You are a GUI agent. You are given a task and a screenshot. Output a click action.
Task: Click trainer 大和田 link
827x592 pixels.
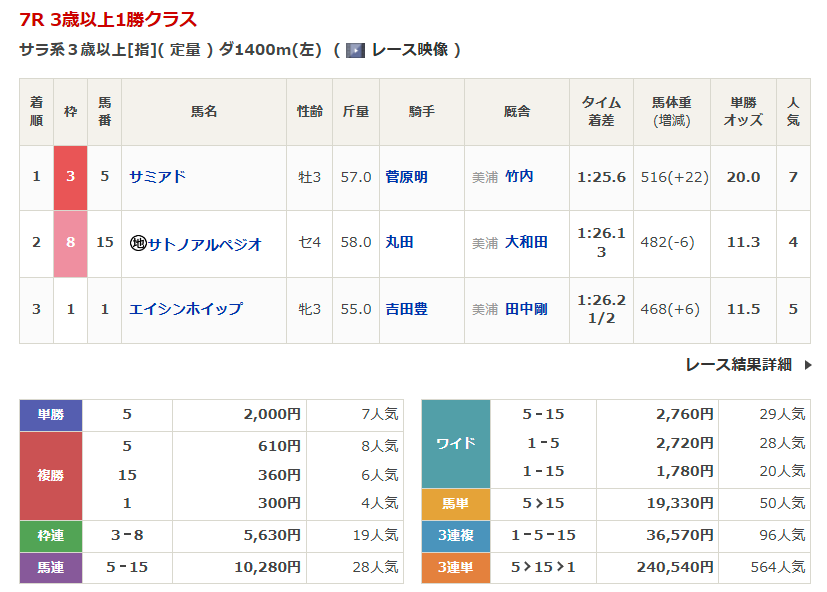coord(526,243)
